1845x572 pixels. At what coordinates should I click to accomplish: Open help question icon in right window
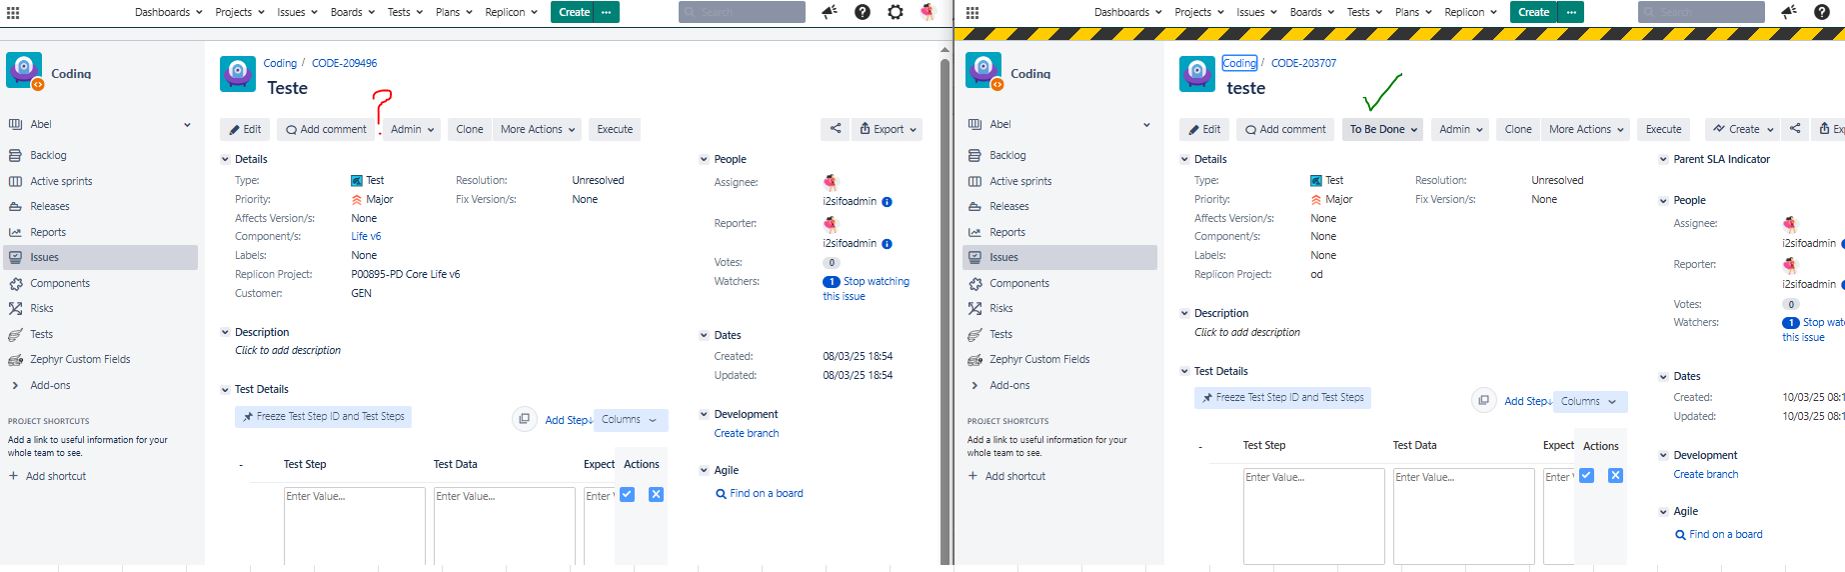pyautogui.click(x=1821, y=12)
